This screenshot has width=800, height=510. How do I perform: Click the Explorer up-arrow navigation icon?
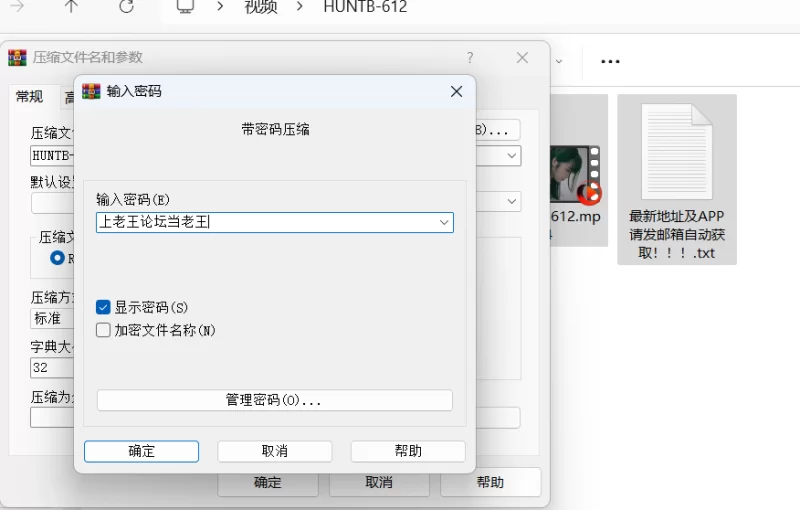(x=71, y=6)
